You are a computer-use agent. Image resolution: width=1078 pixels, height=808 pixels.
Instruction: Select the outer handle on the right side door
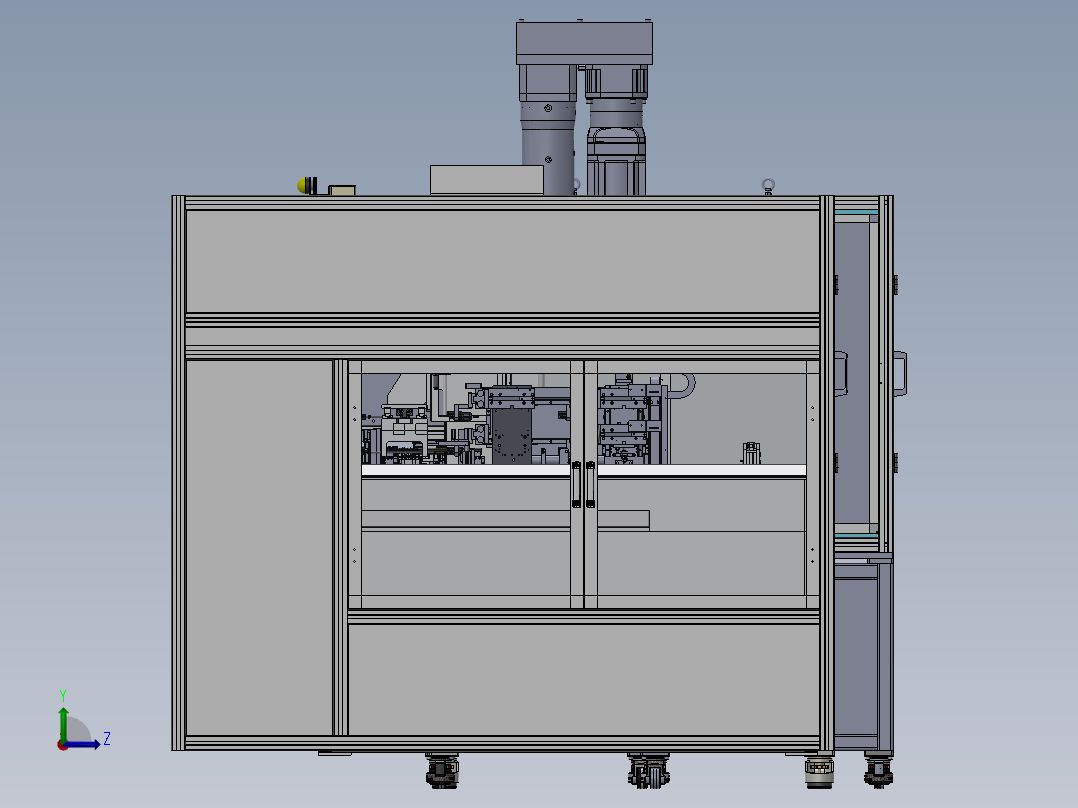click(900, 373)
